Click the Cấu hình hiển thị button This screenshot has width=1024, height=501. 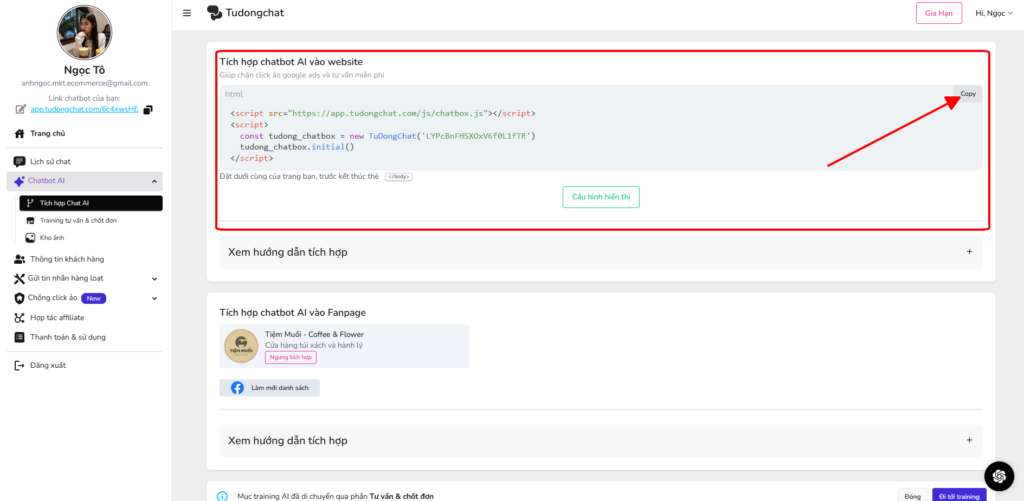pyautogui.click(x=601, y=197)
